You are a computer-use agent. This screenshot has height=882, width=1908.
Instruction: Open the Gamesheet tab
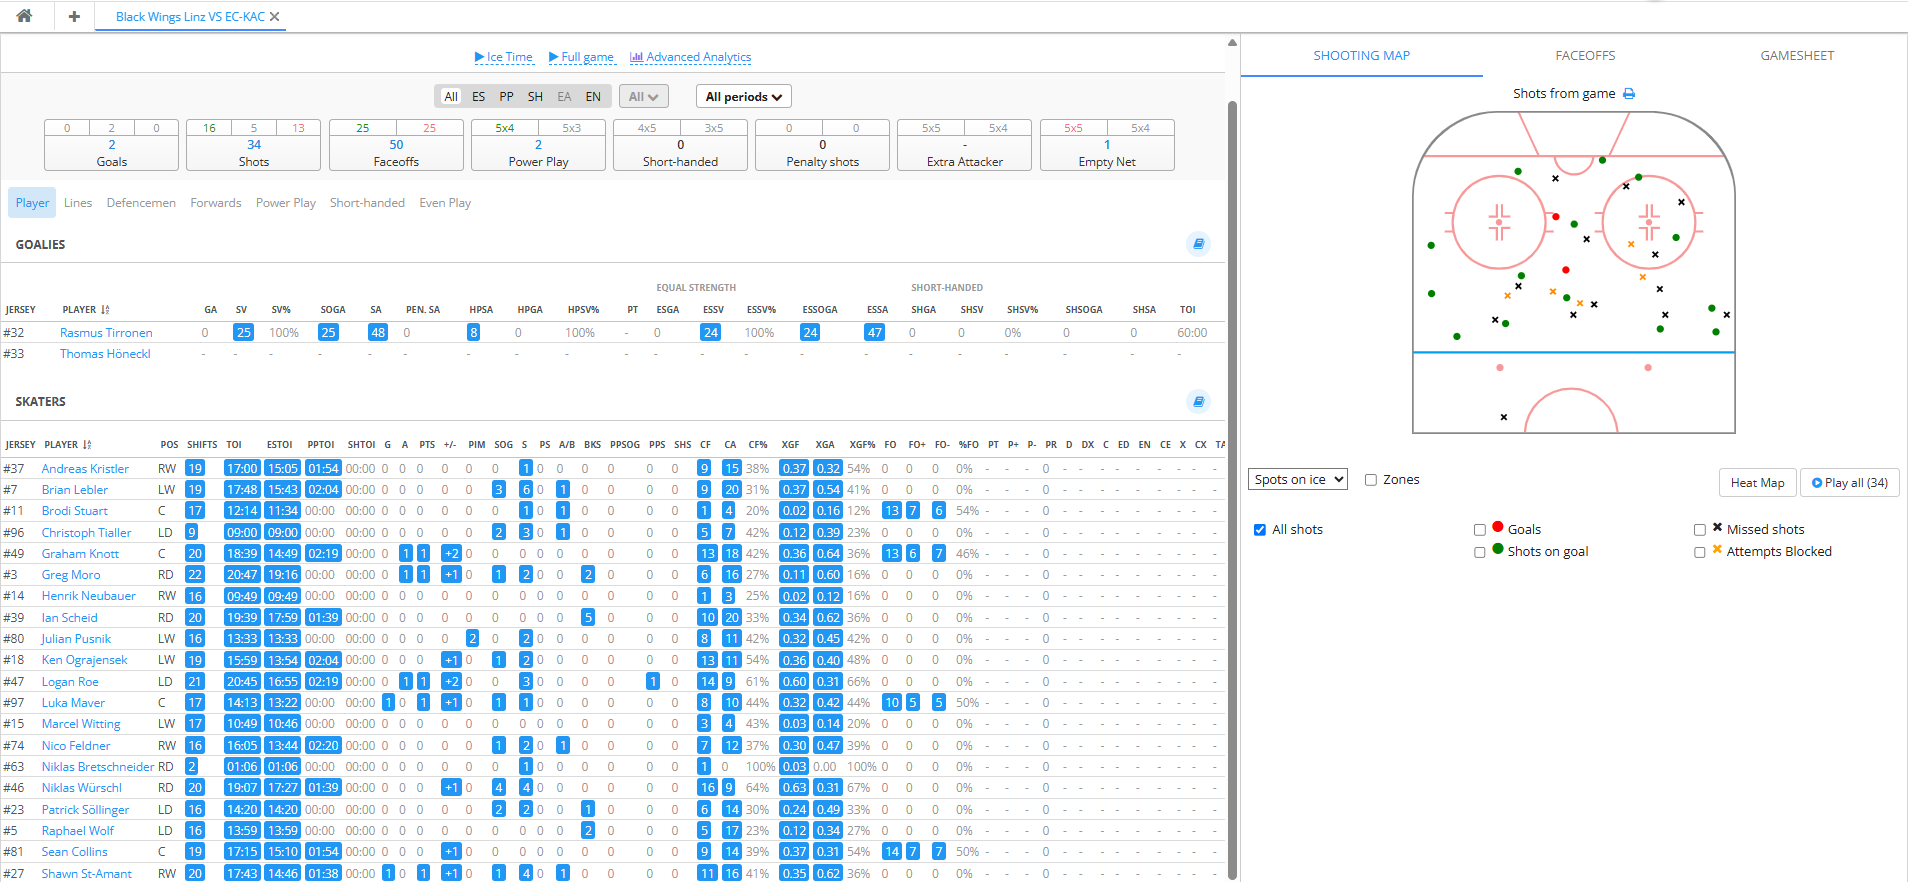[x=1797, y=56]
